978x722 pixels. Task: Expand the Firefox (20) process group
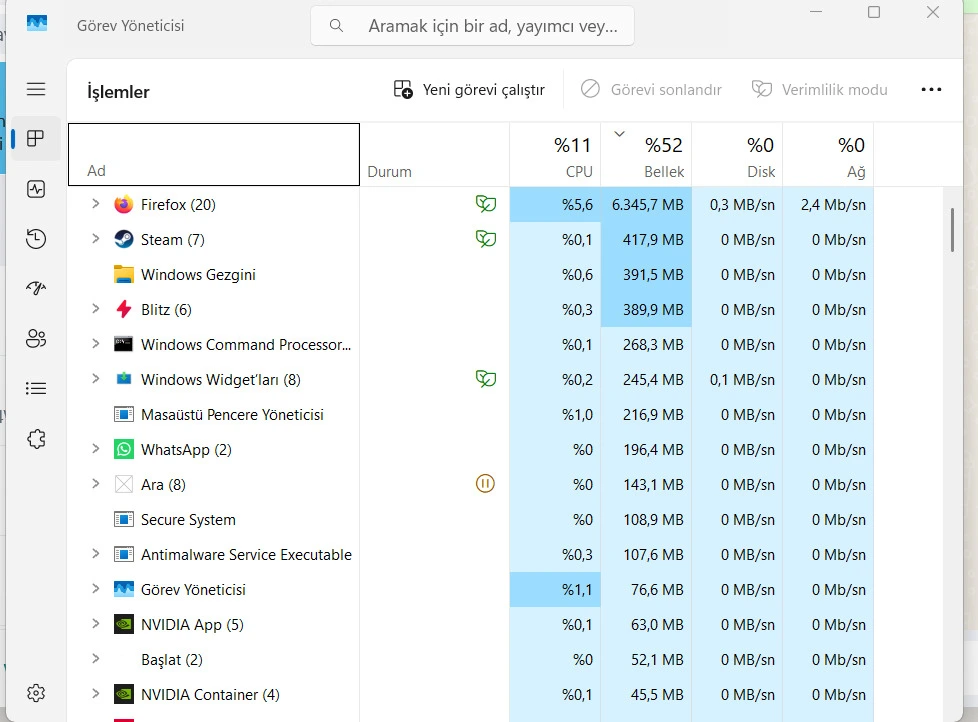point(95,203)
